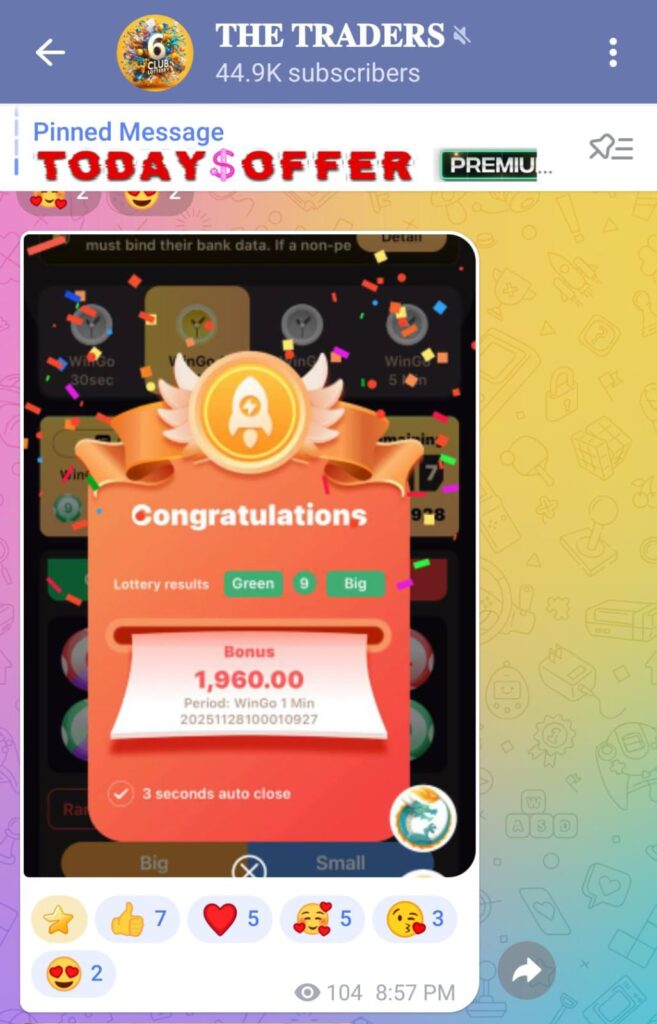Tap the back arrow in the header
This screenshot has width=657, height=1024.
[x=50, y=52]
